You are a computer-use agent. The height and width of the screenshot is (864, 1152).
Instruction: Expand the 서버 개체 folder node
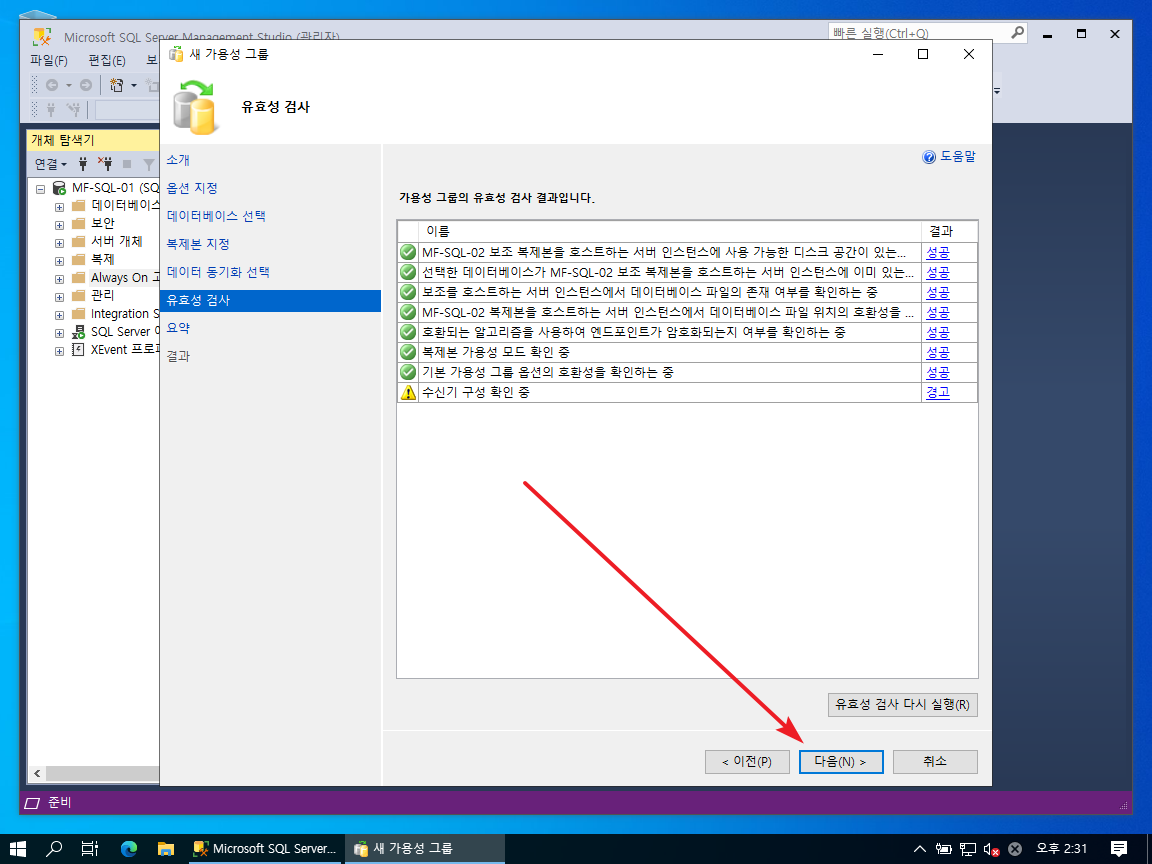(60, 243)
